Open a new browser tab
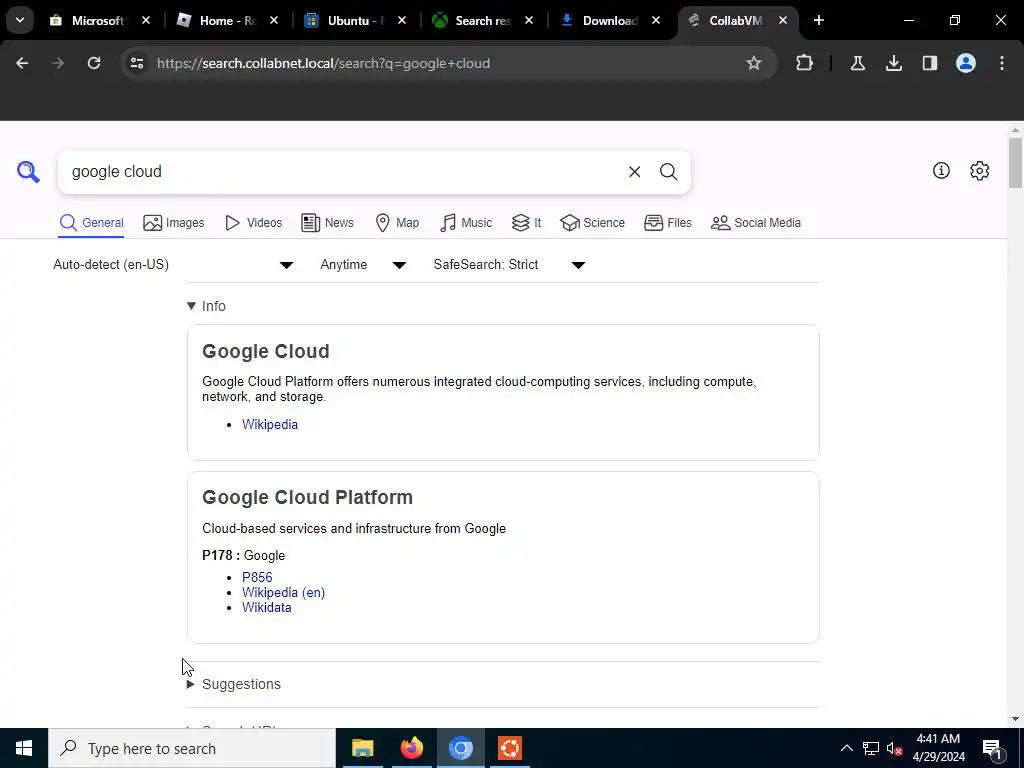 [818, 20]
